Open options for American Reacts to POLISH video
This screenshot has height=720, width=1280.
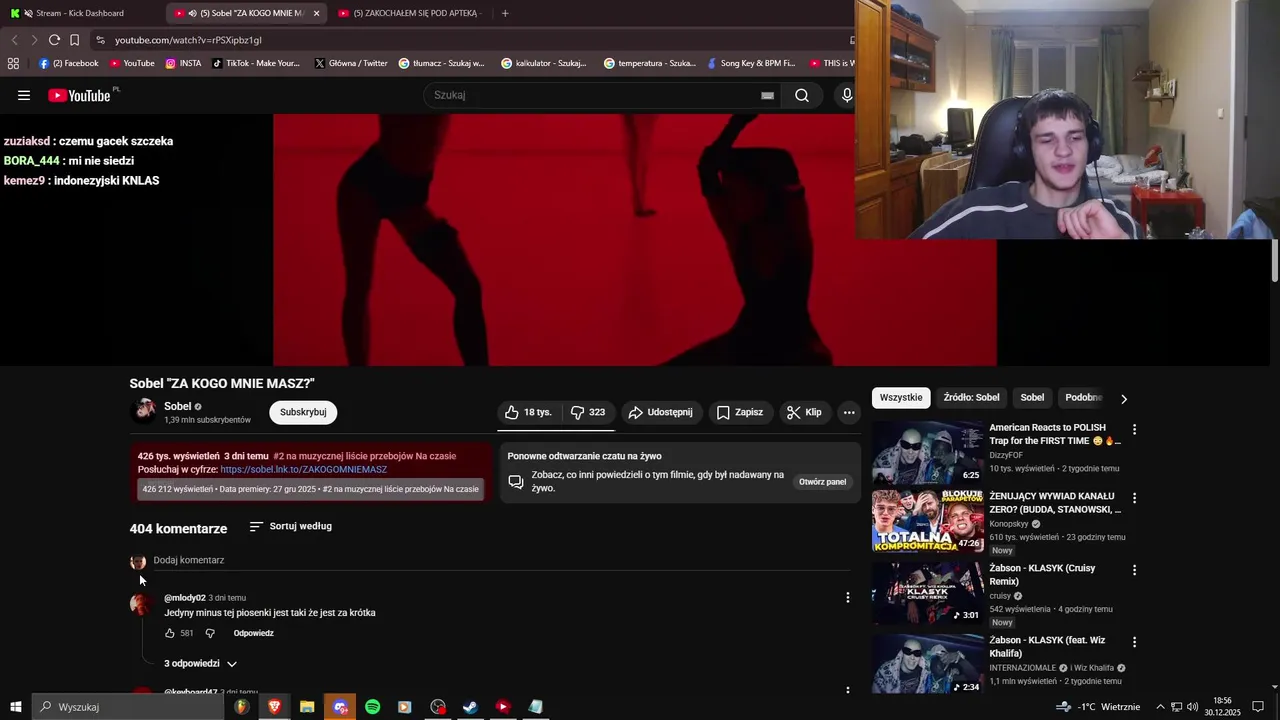1134,429
